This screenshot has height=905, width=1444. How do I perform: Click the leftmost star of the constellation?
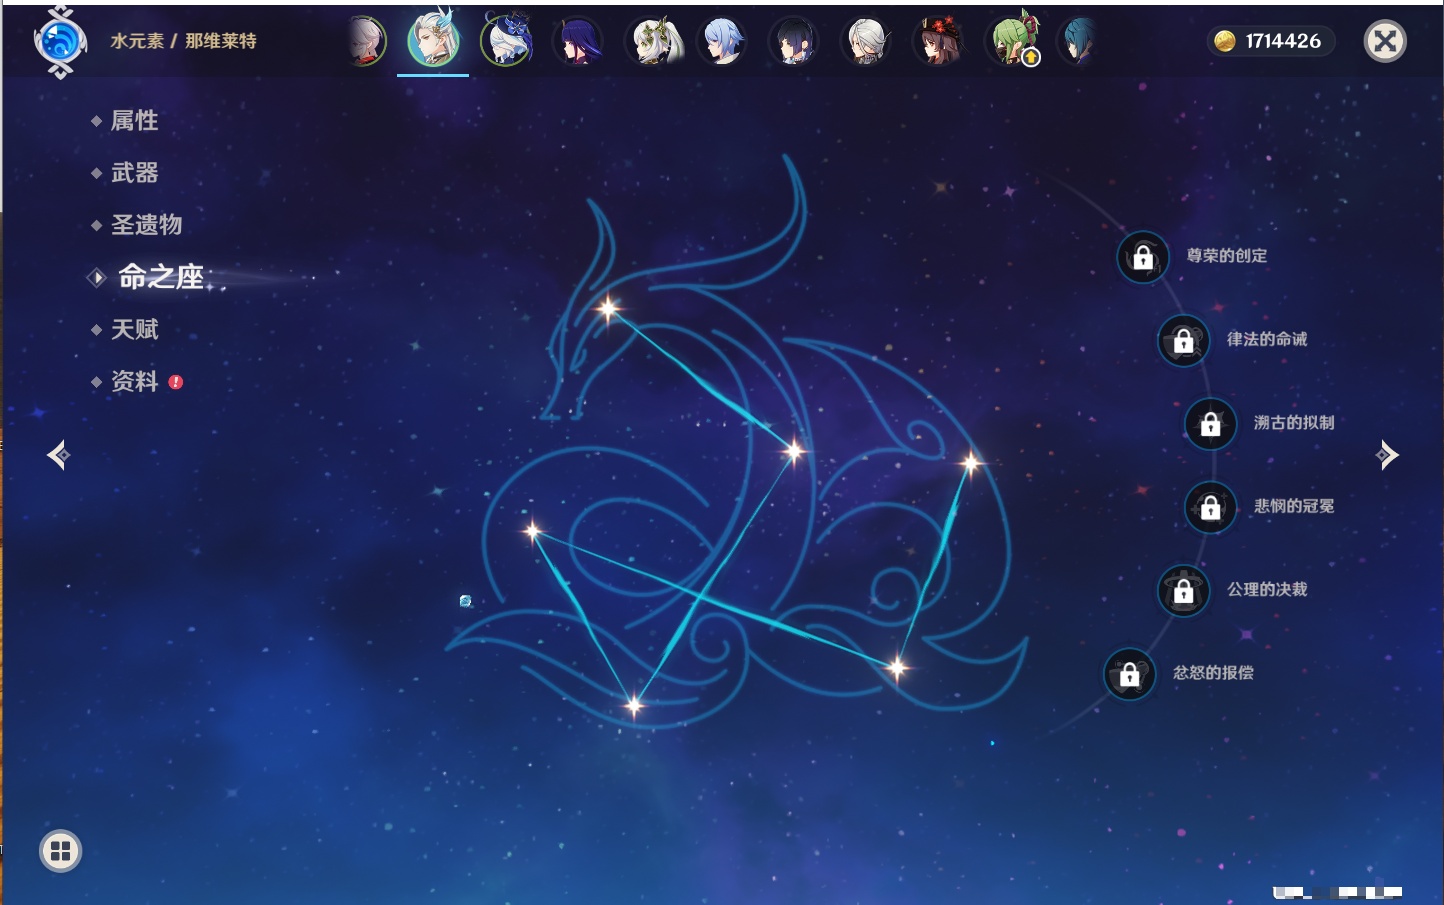[532, 531]
